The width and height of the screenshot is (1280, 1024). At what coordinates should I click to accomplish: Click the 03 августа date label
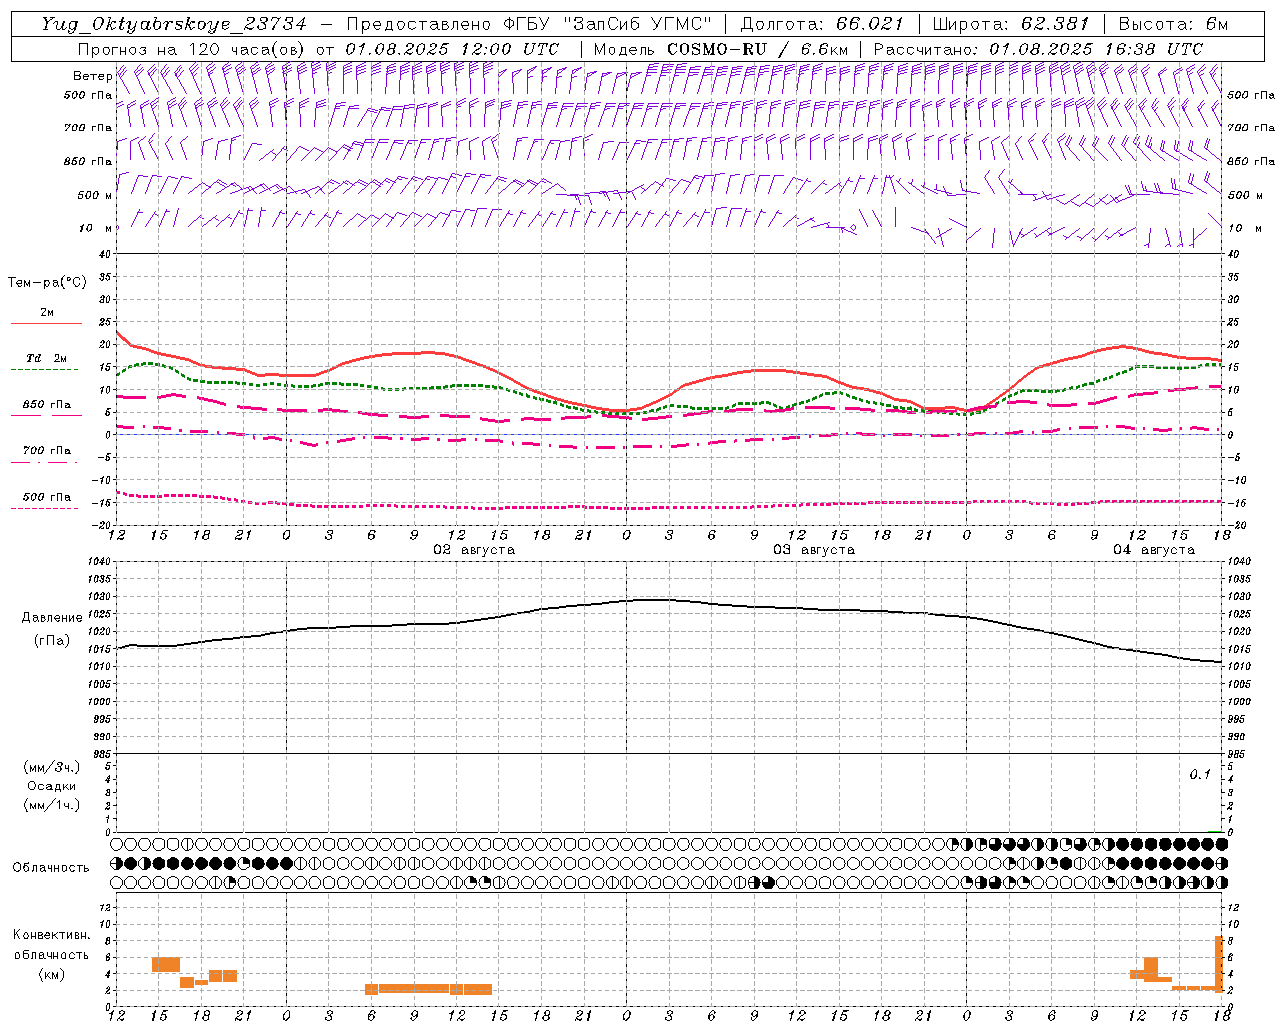point(814,550)
